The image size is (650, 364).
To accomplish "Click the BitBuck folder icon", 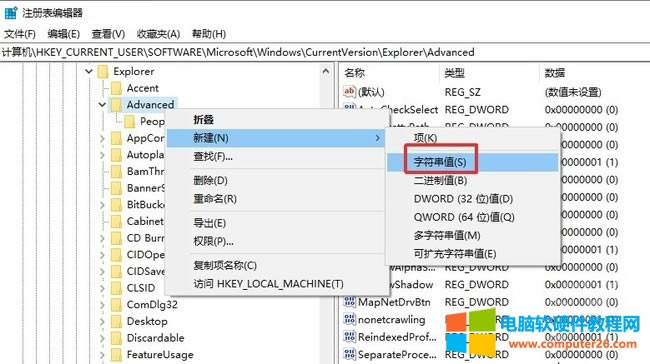I will pos(116,204).
